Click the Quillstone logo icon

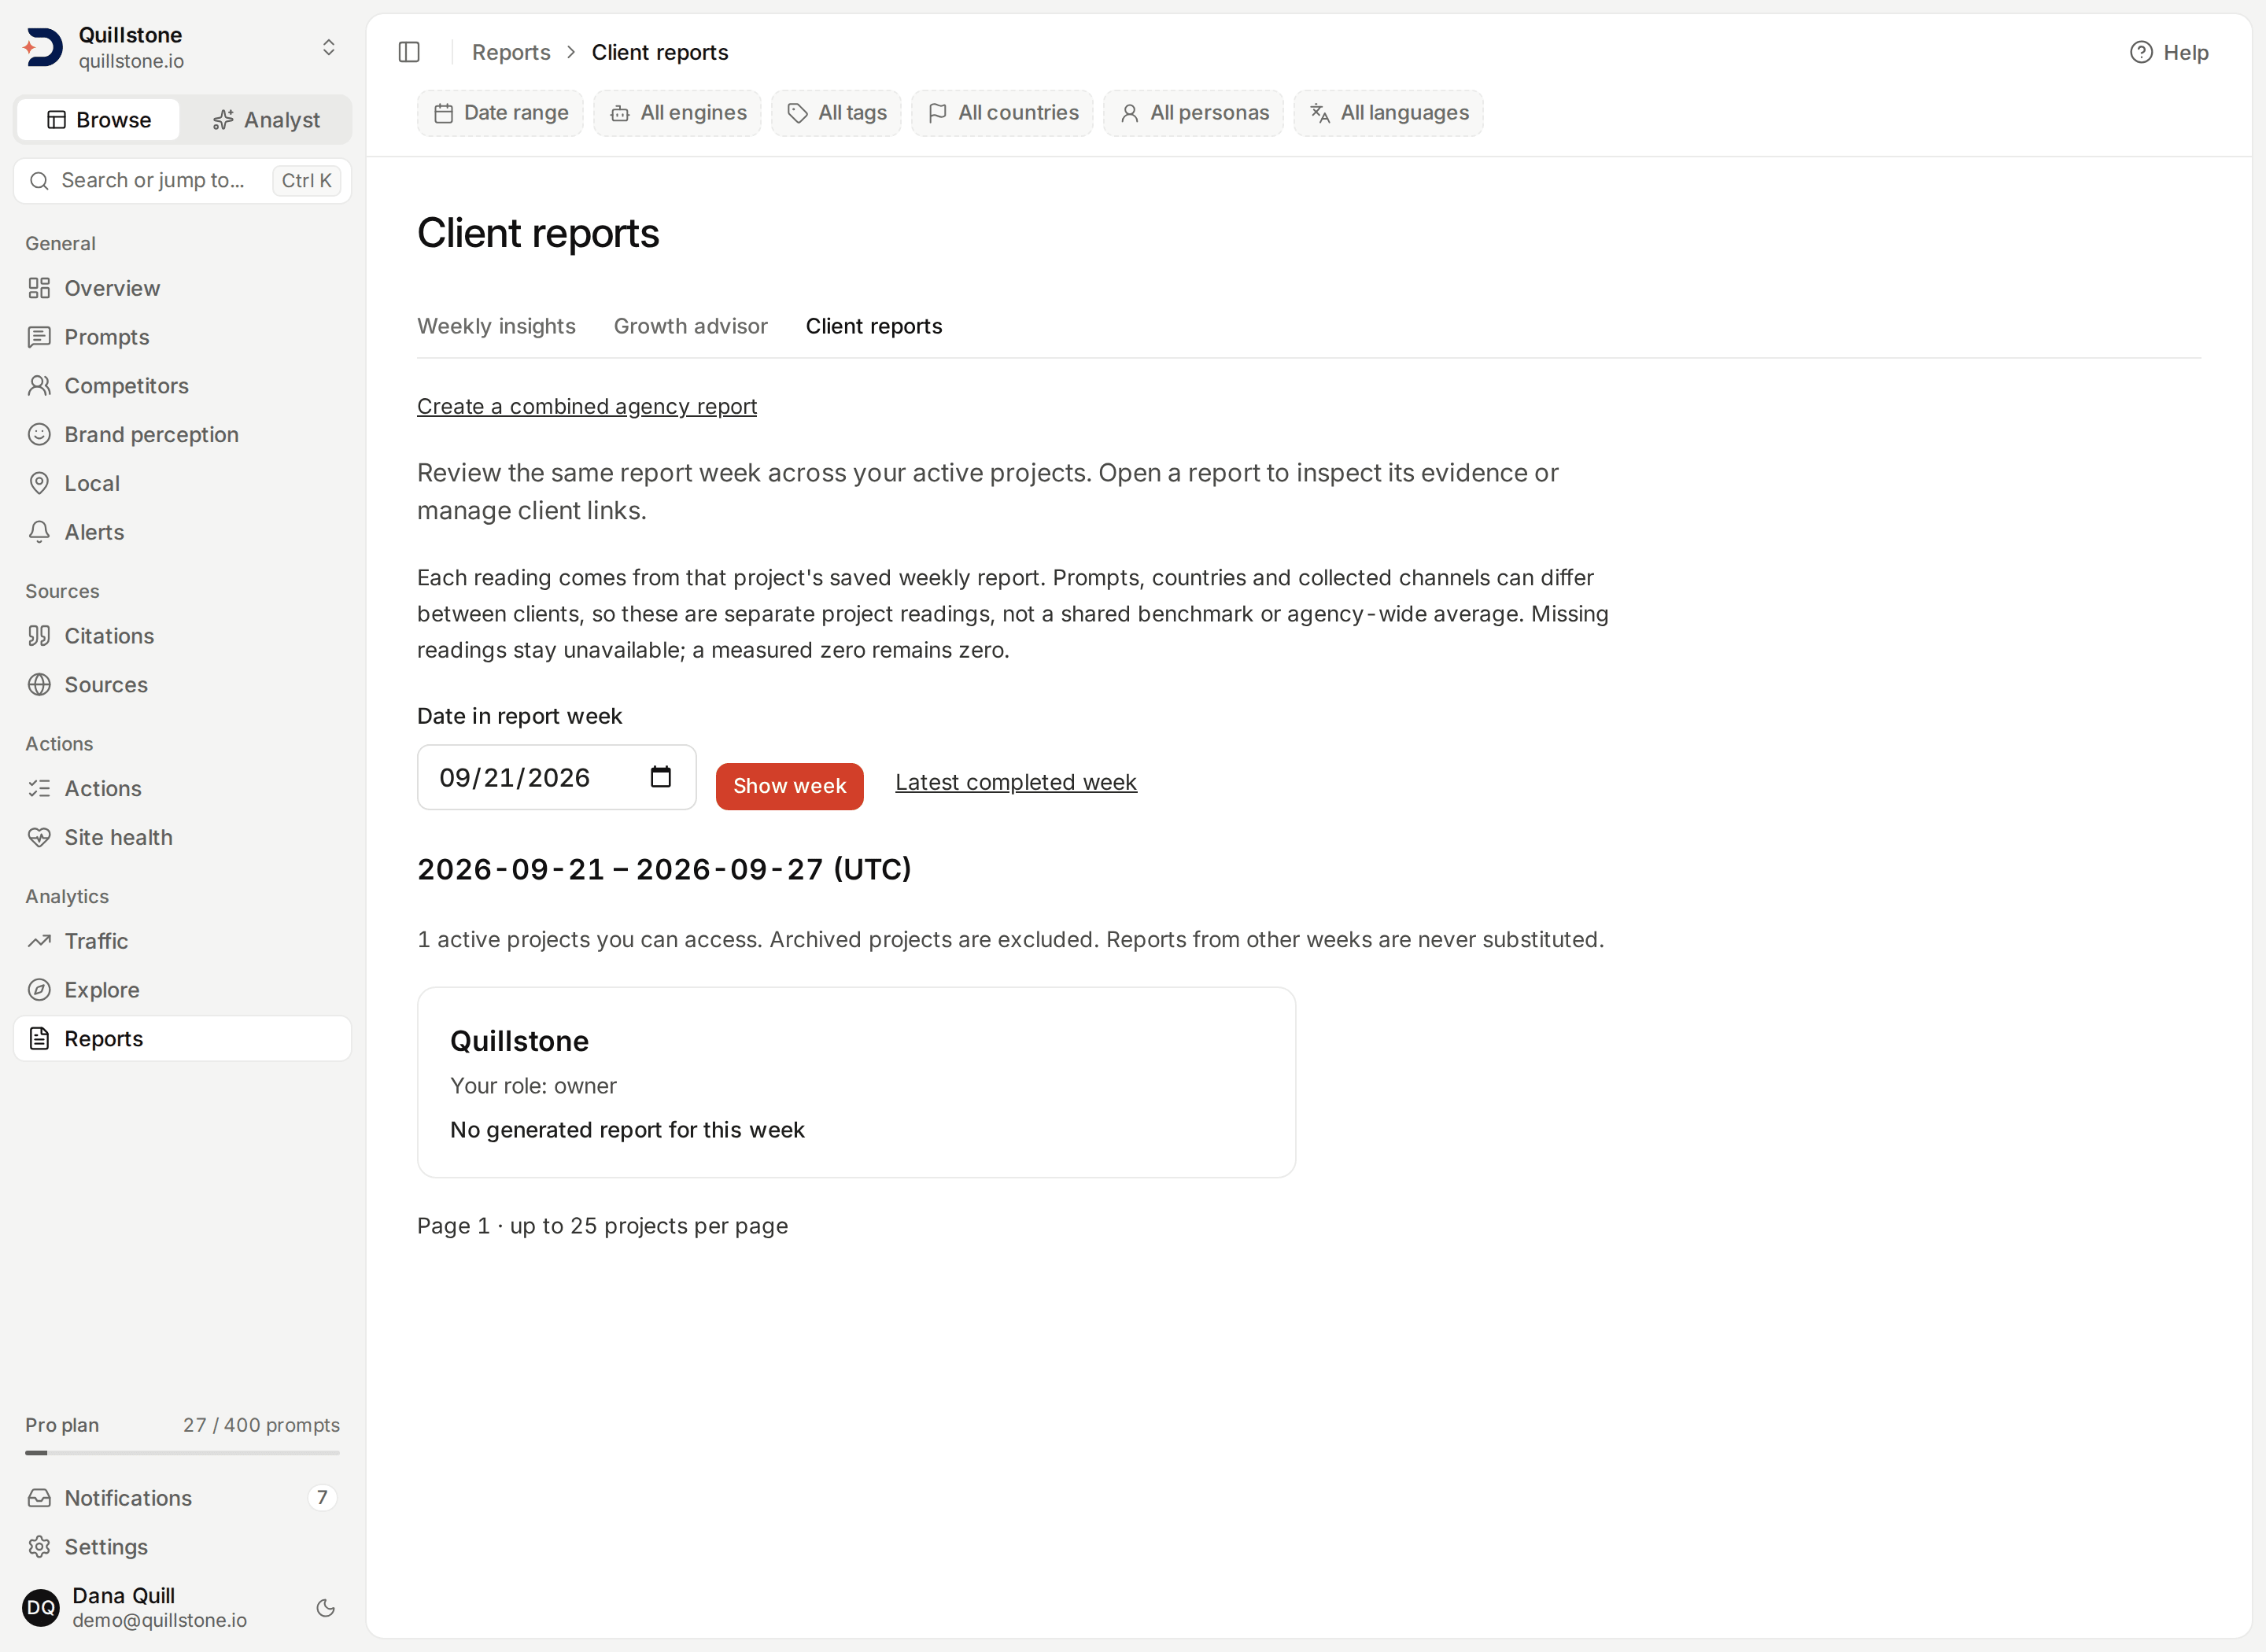[x=43, y=47]
